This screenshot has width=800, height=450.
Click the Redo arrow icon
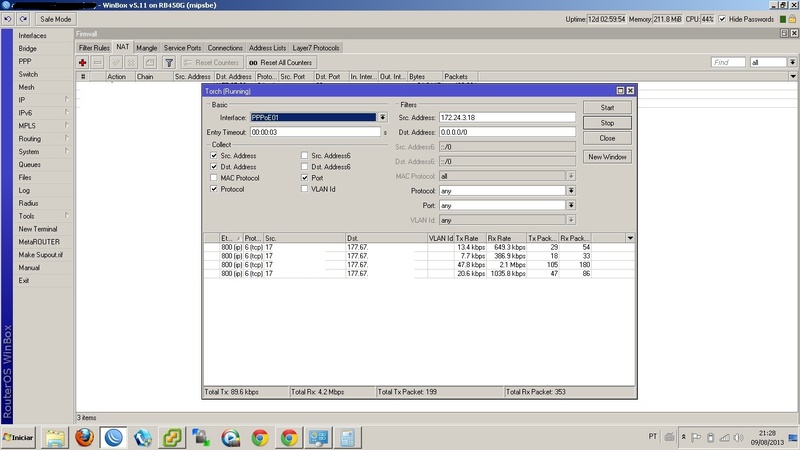(x=22, y=19)
